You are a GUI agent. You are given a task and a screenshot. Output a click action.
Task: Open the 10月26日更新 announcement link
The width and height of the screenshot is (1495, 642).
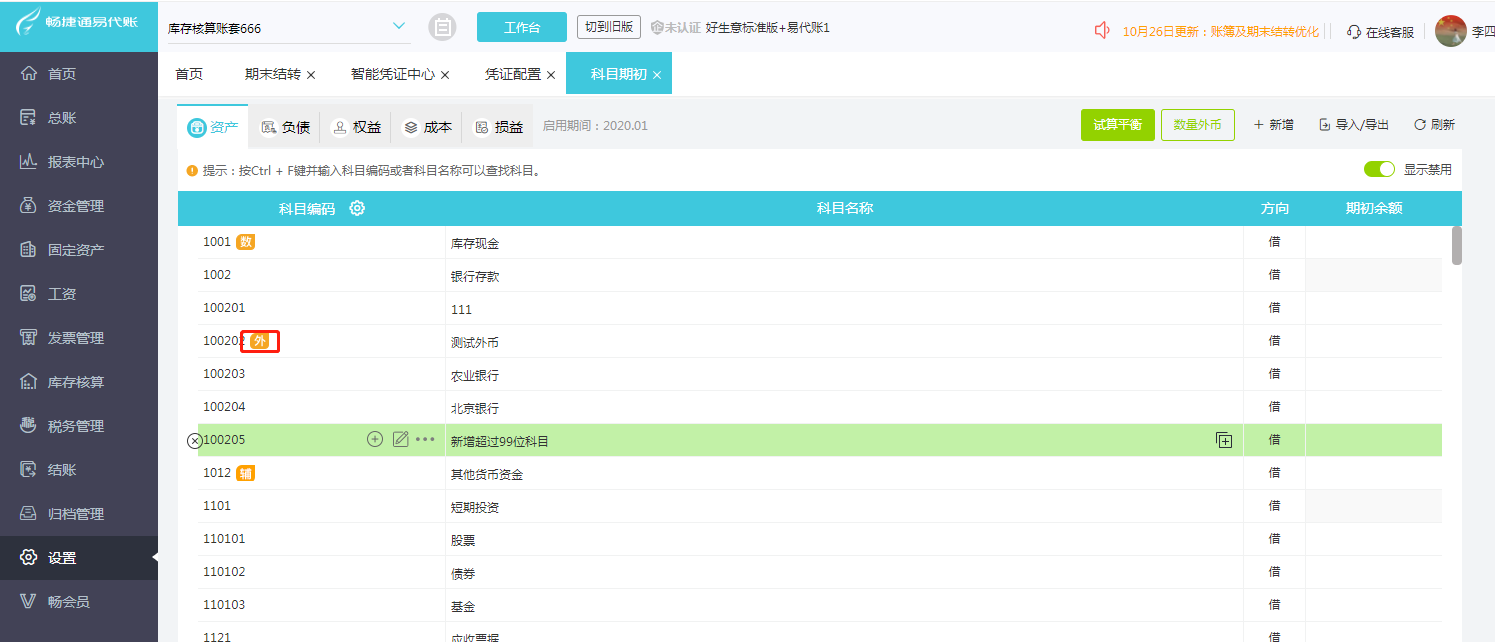pyautogui.click(x=1223, y=31)
